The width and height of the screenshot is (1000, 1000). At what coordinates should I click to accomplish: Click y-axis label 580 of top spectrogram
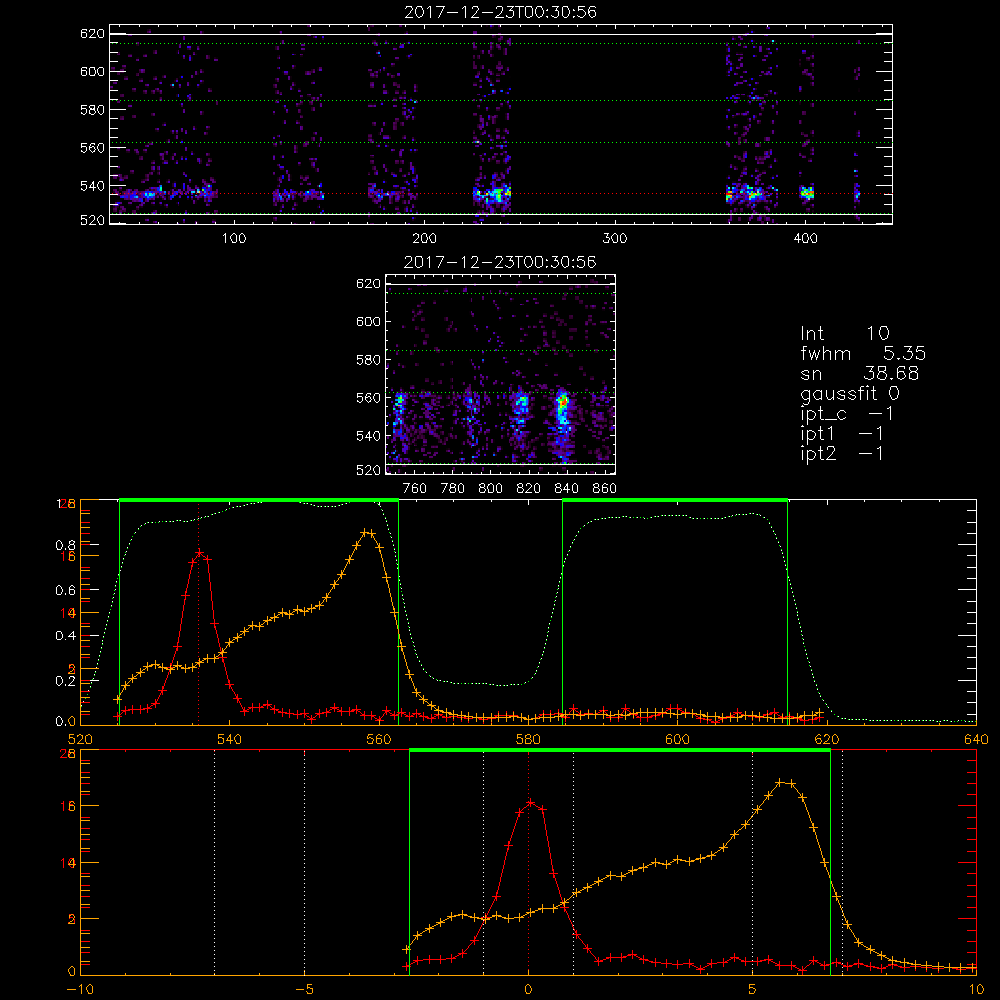[x=92, y=110]
